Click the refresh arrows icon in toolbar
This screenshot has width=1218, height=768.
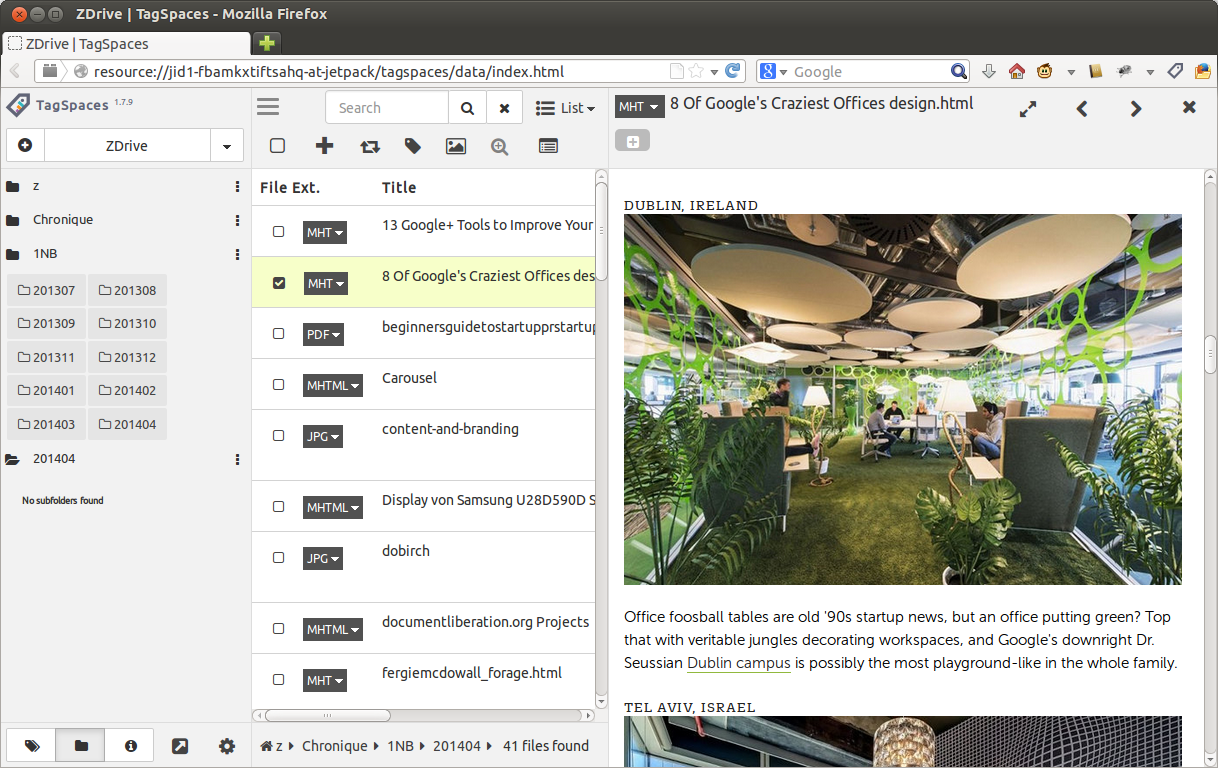click(370, 146)
